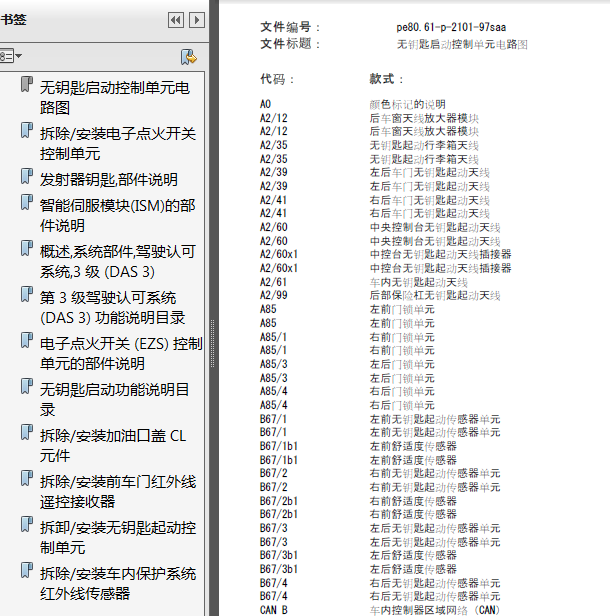The image size is (610, 616).
Task: Open bookmark 智能伺服模块(ISM)的部件说明
Action: [117, 215]
